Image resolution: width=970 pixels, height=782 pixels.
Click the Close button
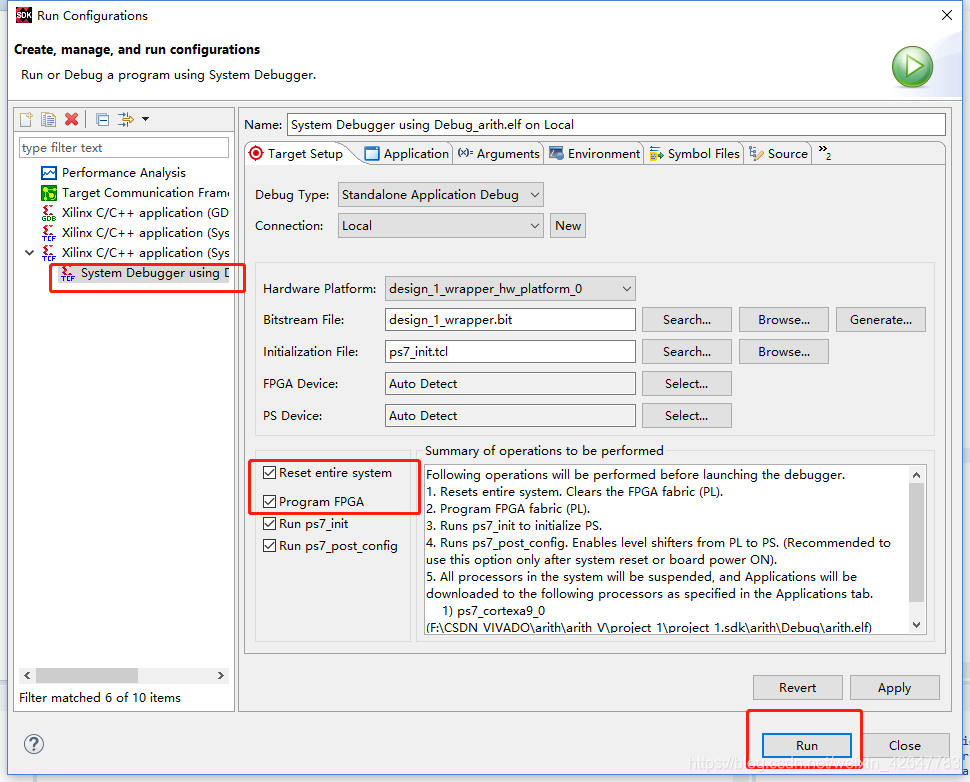pos(905,745)
